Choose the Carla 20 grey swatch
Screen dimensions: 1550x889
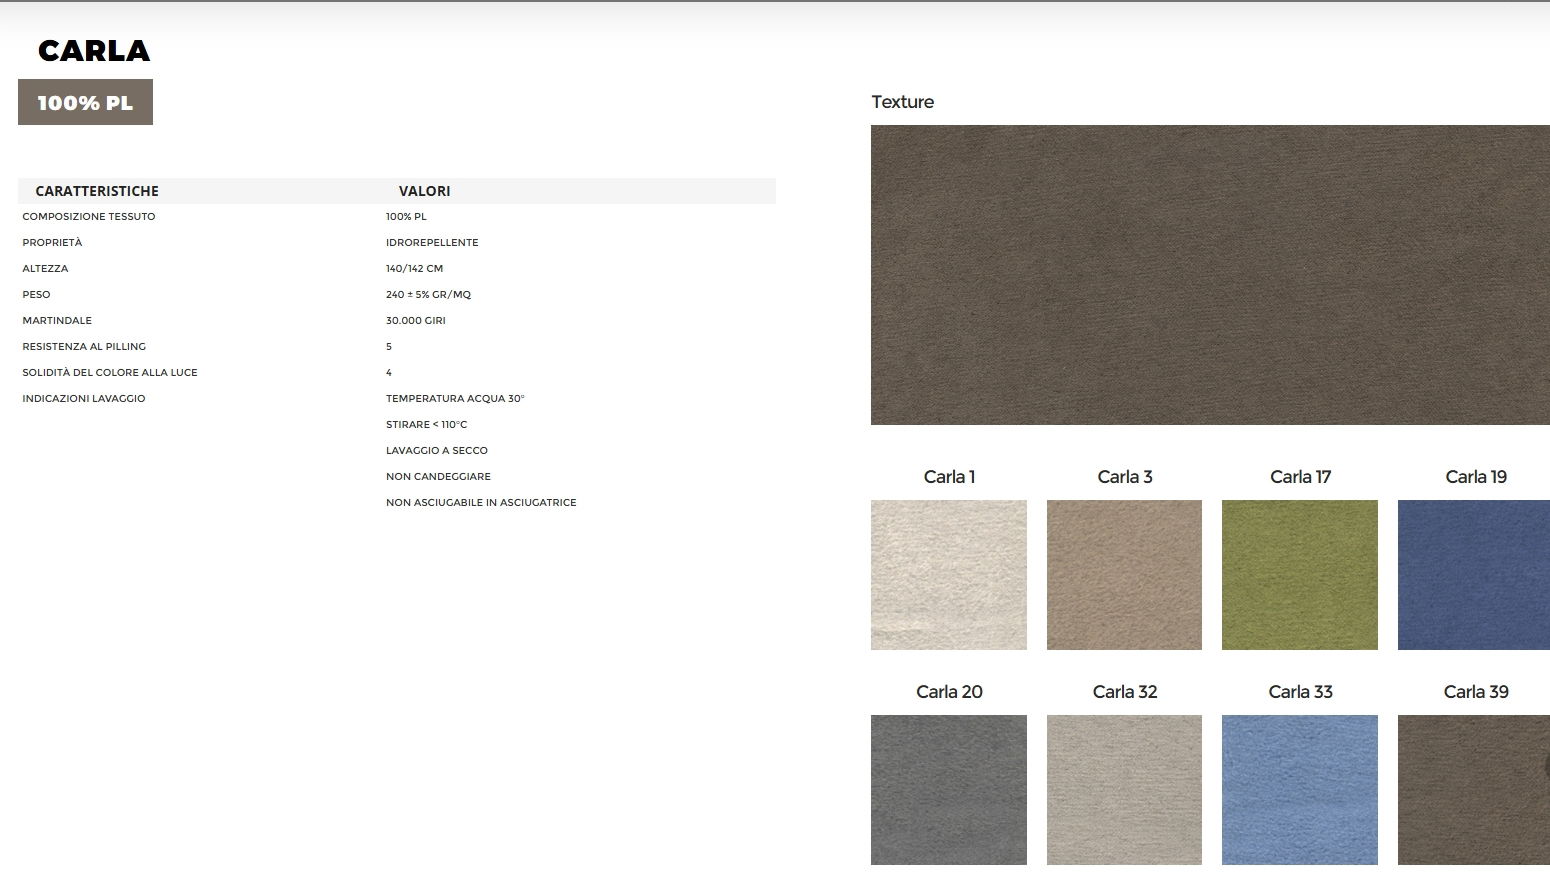tap(948, 790)
